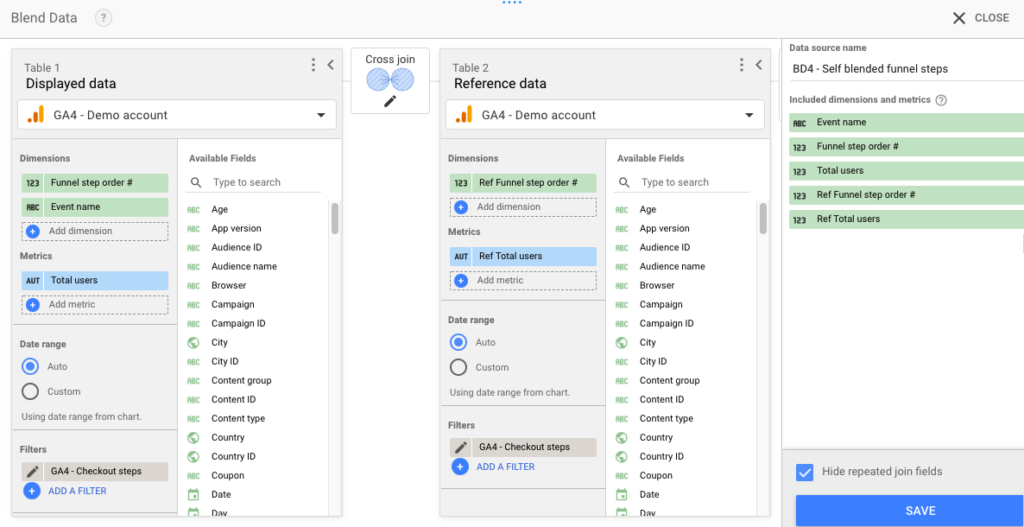Close the Blend Data panel
The image size is (1024, 527).
[980, 18]
